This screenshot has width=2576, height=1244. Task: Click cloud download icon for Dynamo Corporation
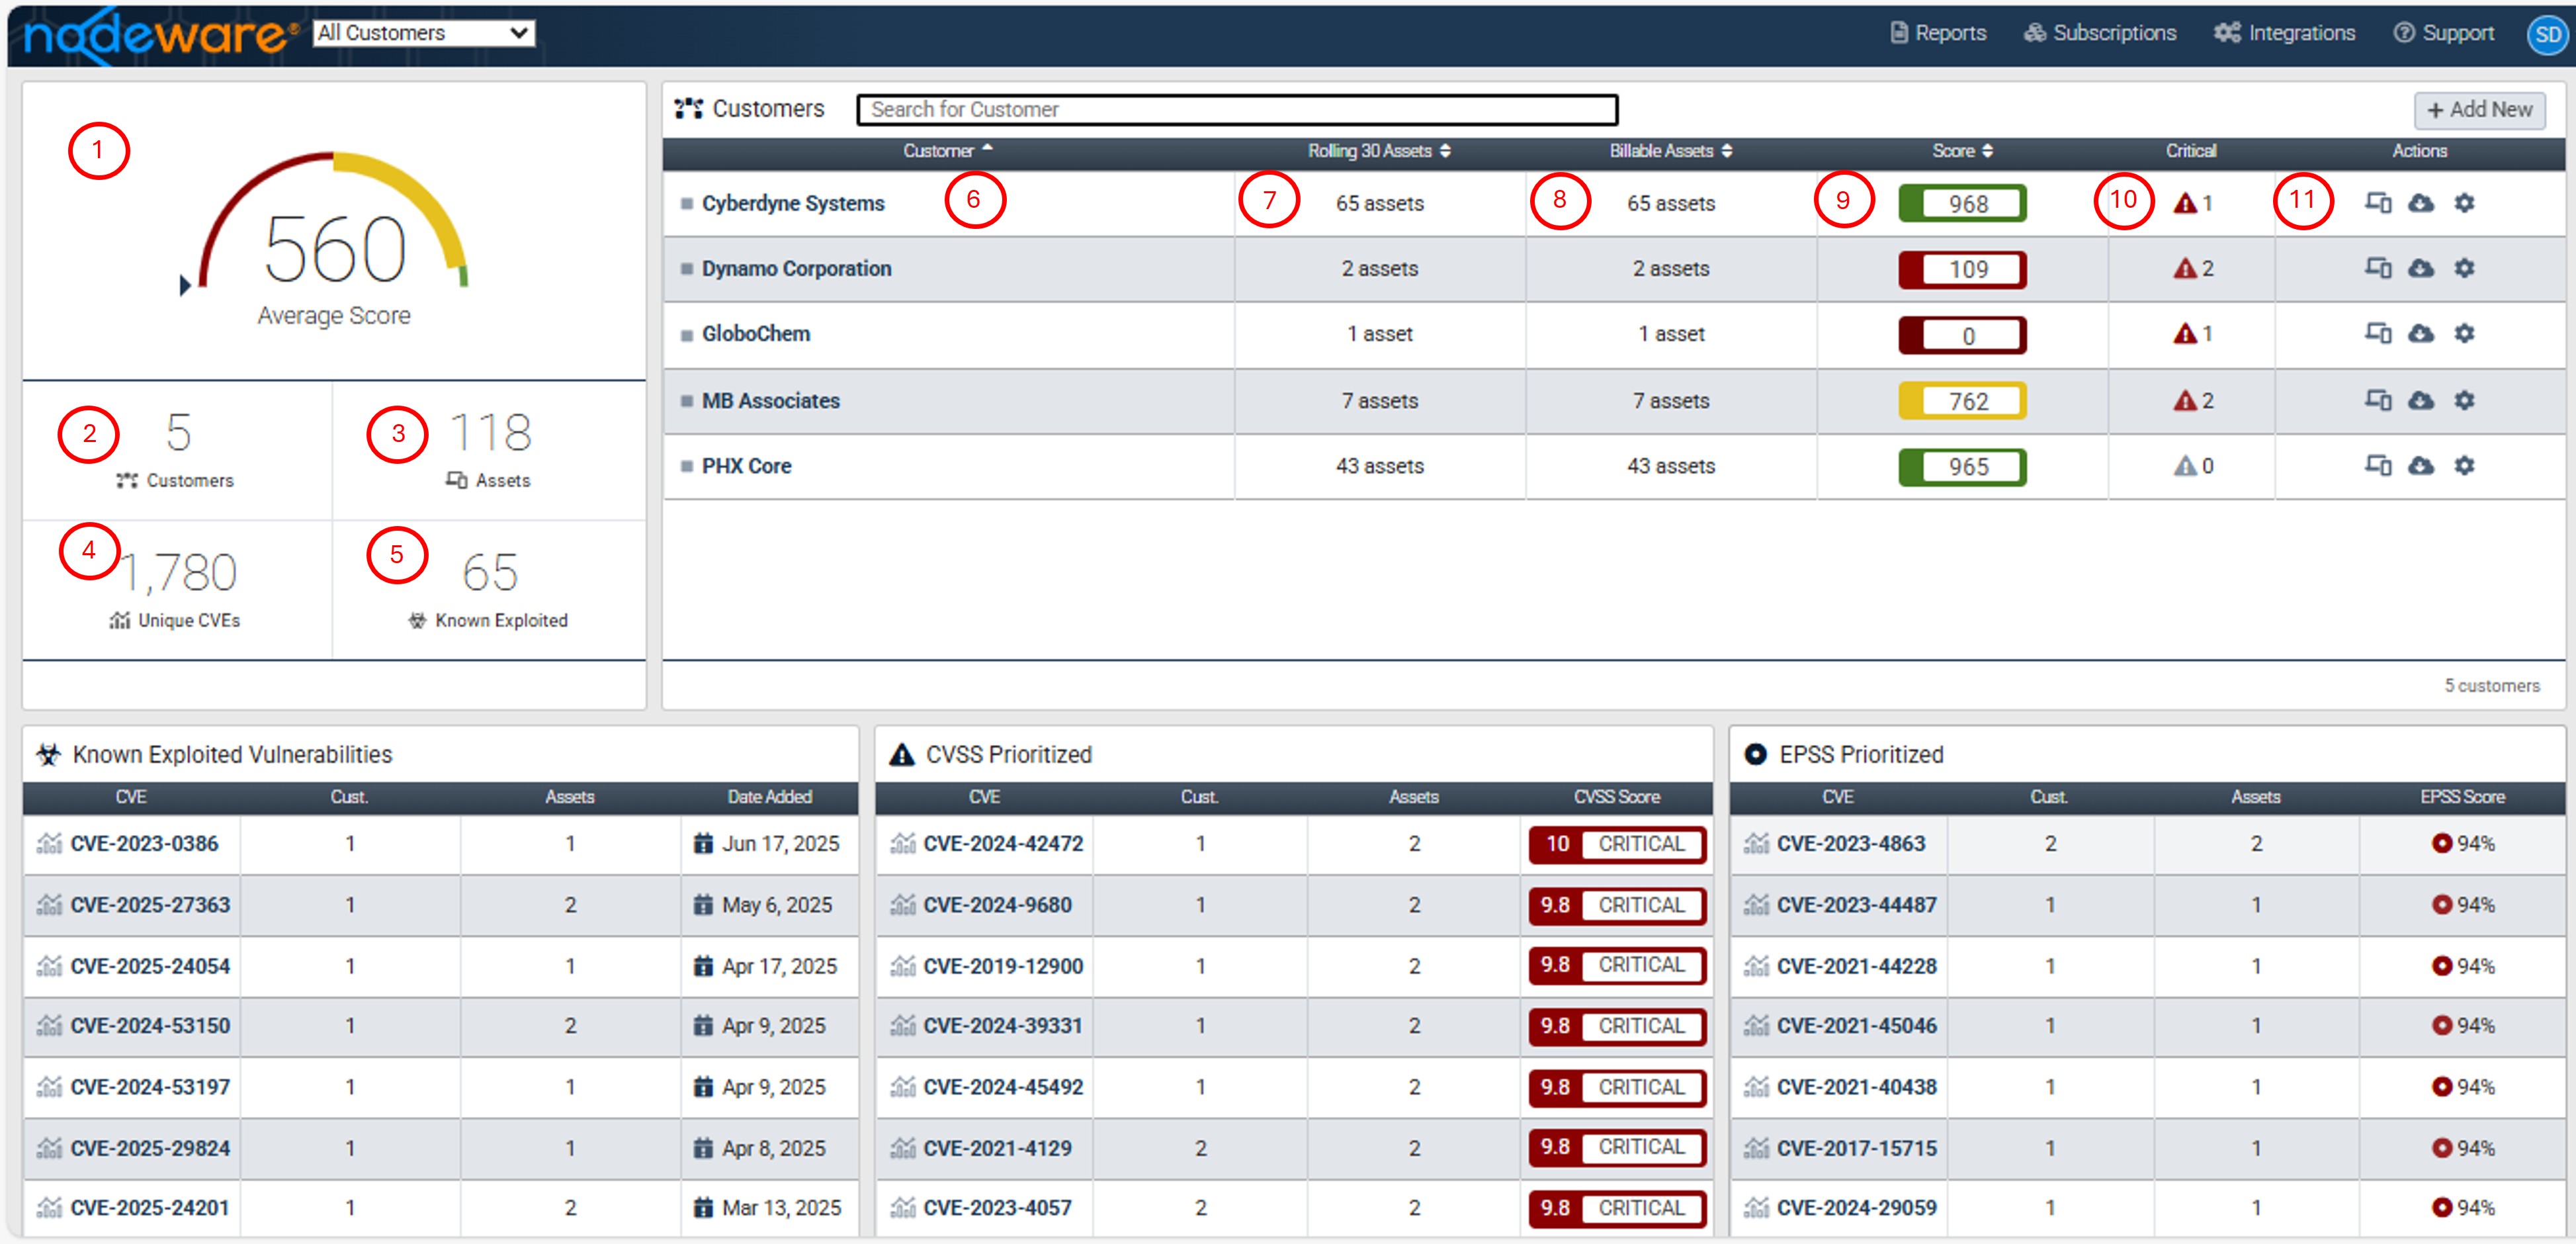(2420, 268)
